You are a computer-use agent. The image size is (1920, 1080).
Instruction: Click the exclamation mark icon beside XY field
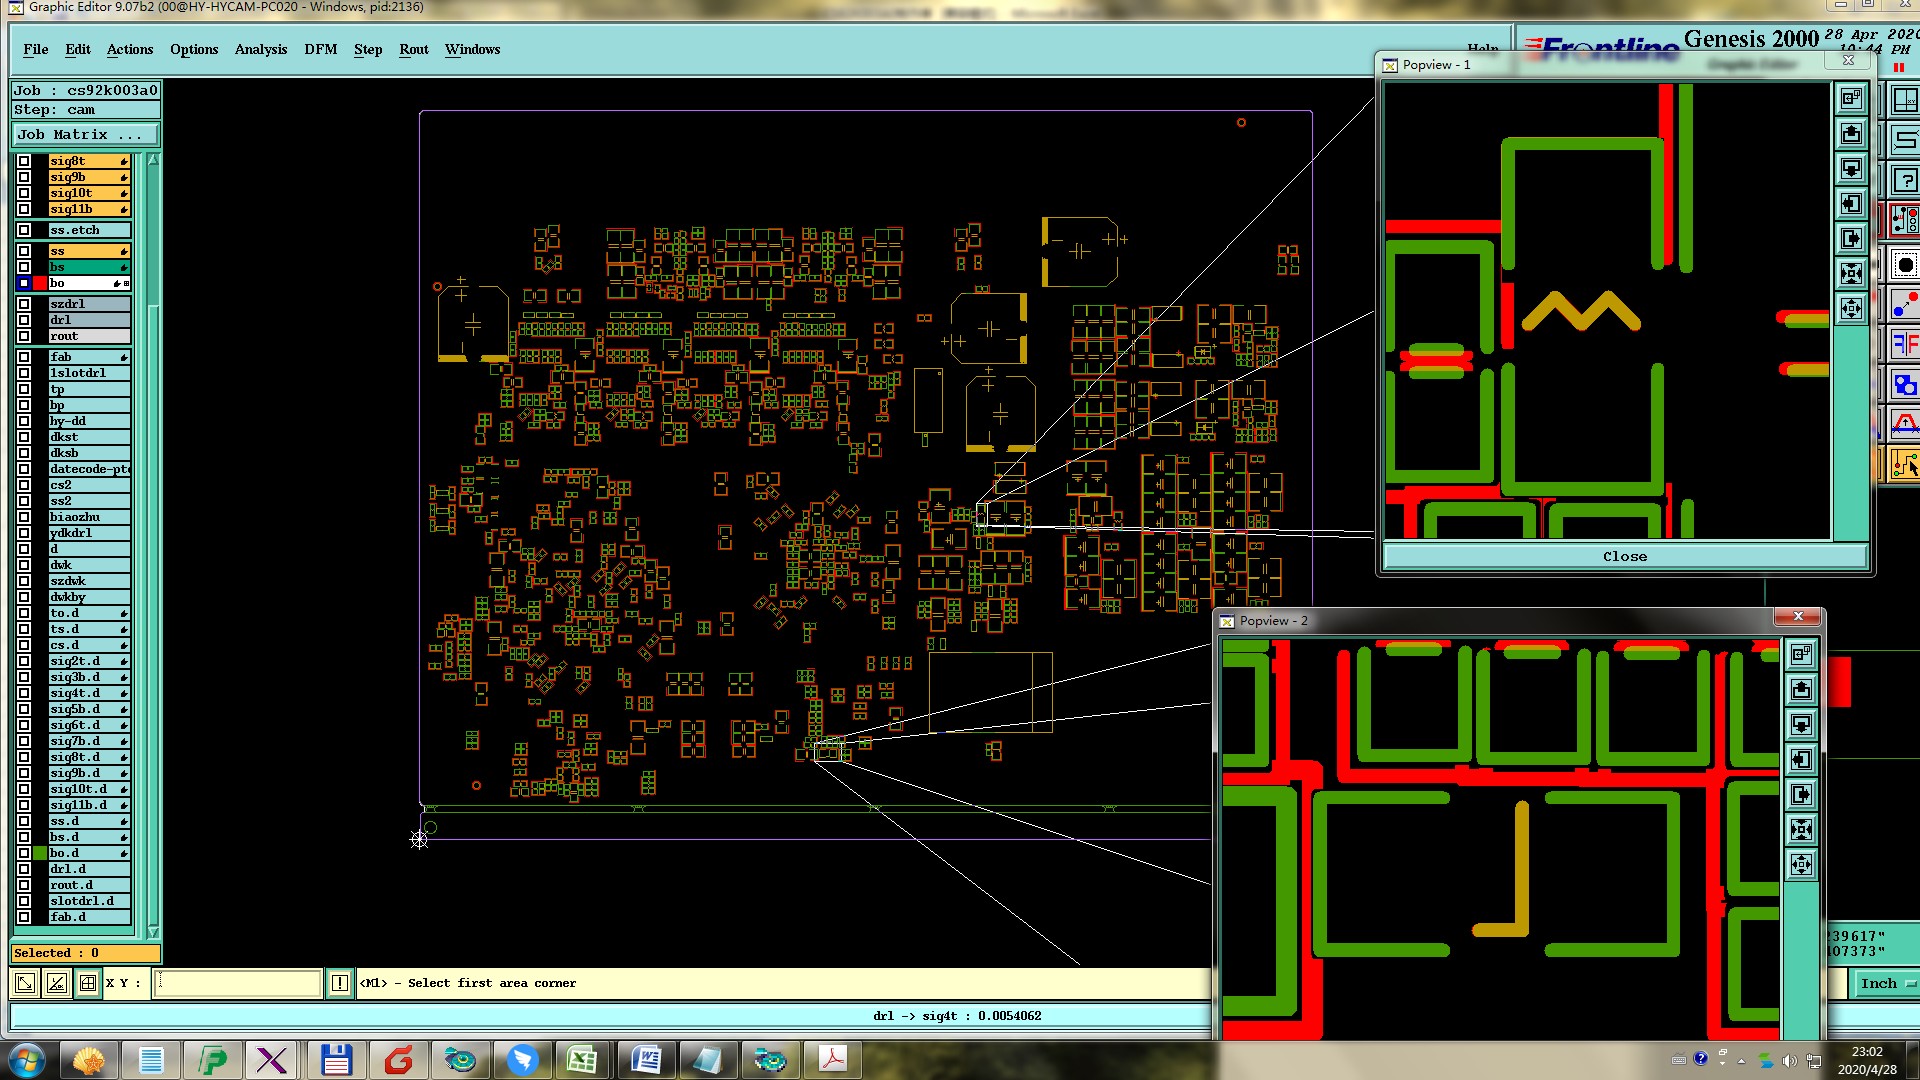340,983
